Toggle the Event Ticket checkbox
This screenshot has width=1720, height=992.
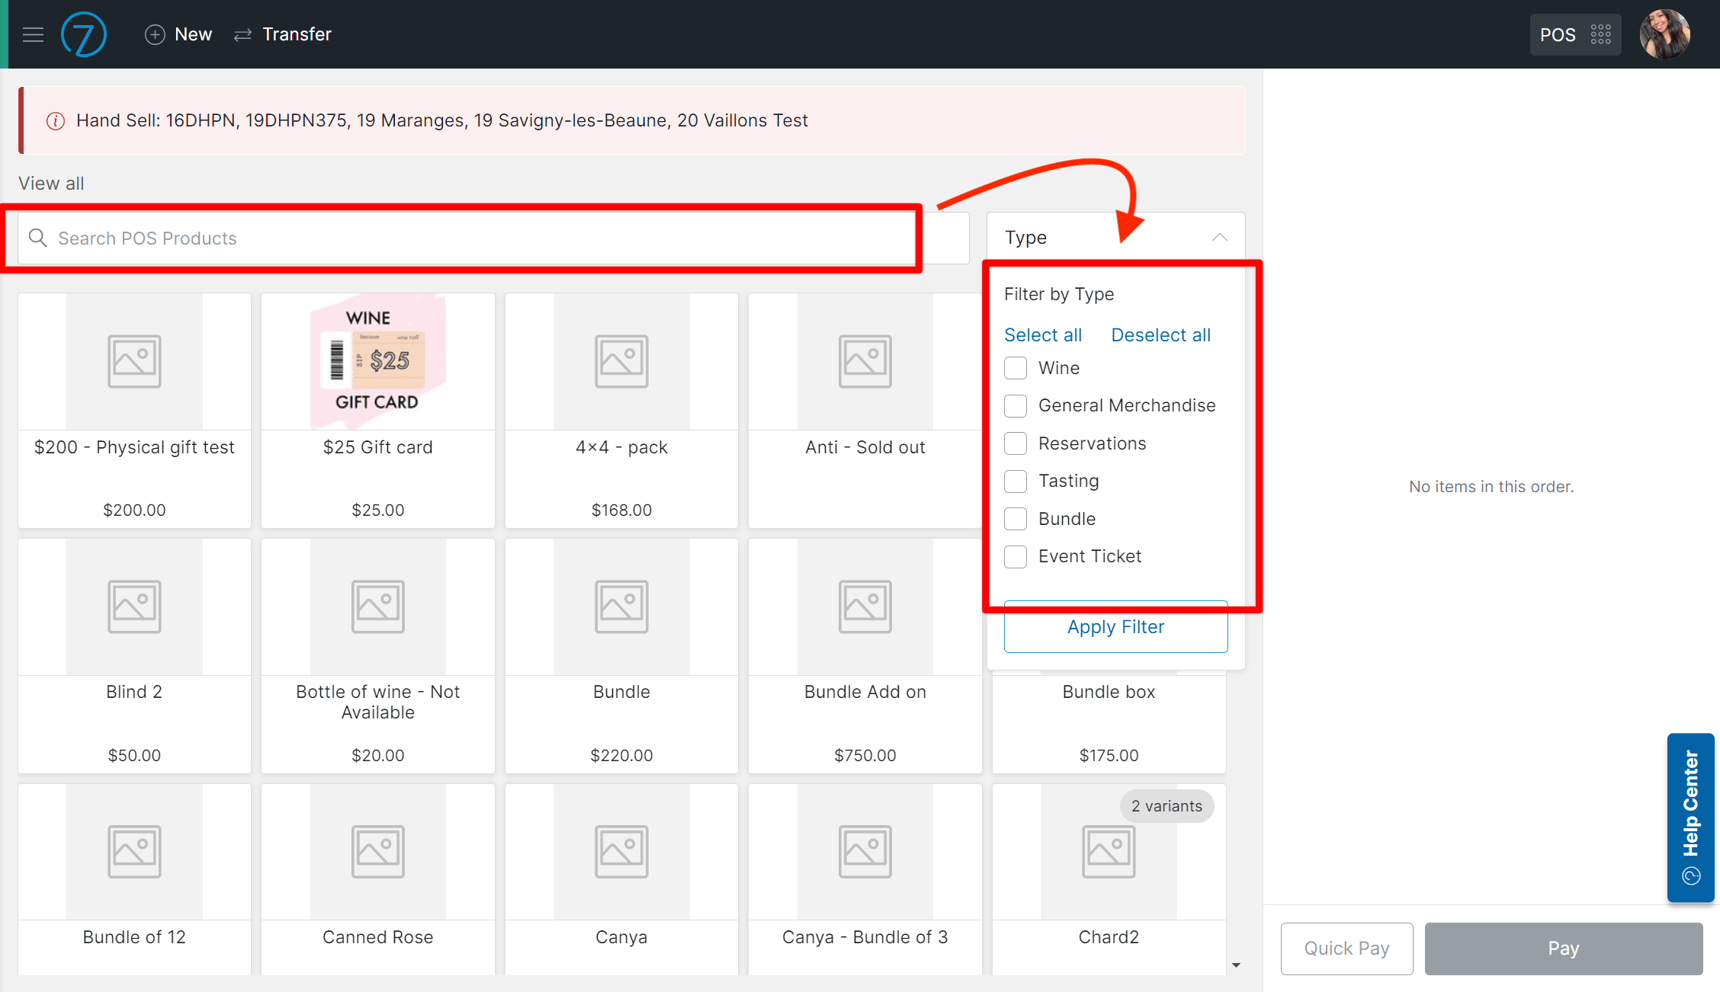coord(1015,557)
